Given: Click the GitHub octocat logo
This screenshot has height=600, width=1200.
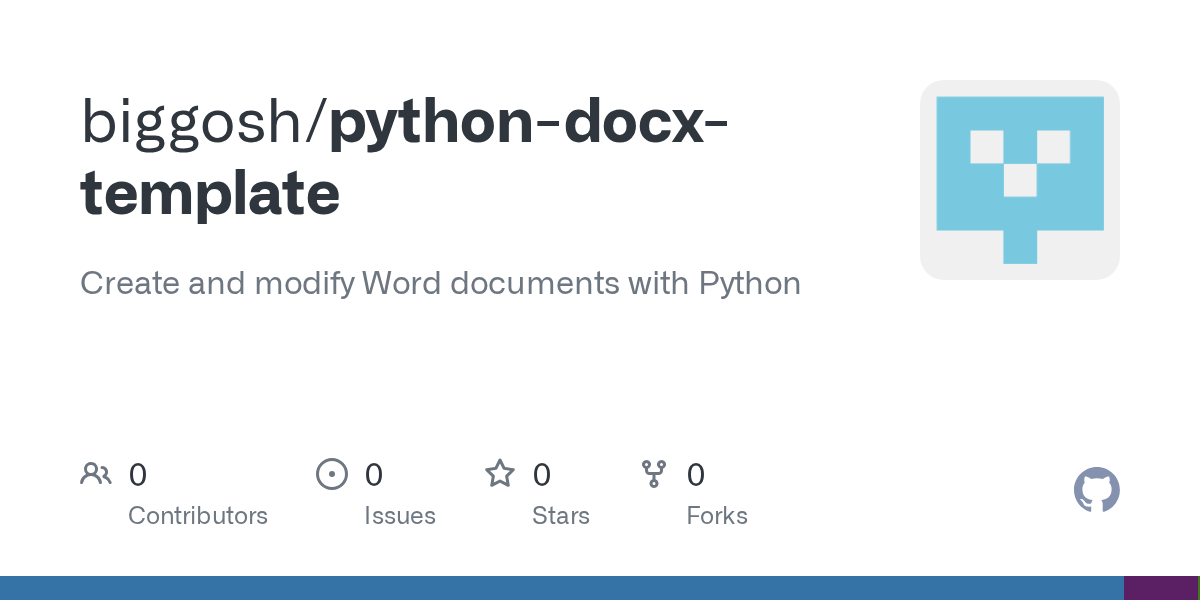Looking at the screenshot, I should [1096, 490].
